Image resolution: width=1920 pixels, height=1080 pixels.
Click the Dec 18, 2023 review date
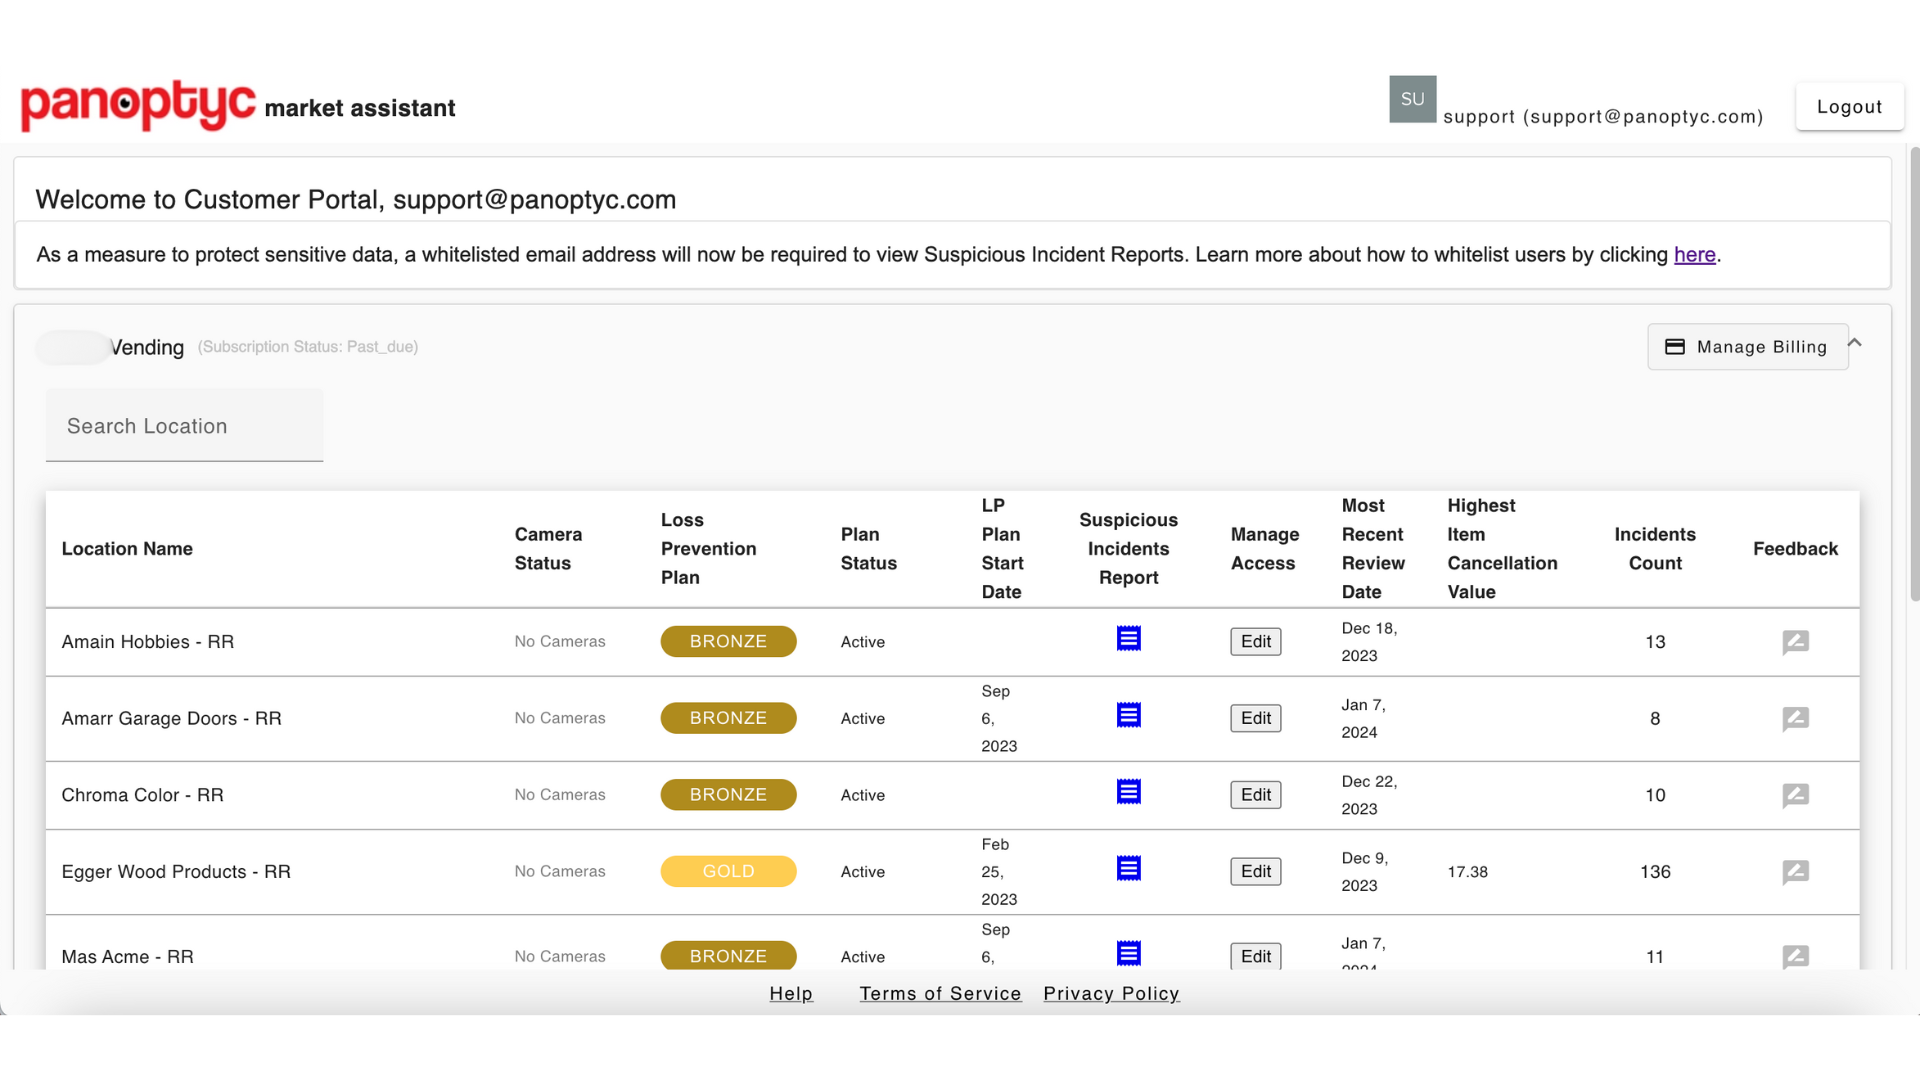tap(1369, 642)
